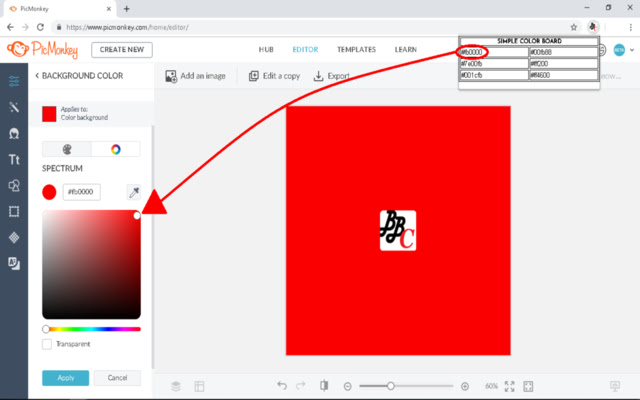
Task: Open the Touch Up magic wand tool
Action: click(x=14, y=107)
